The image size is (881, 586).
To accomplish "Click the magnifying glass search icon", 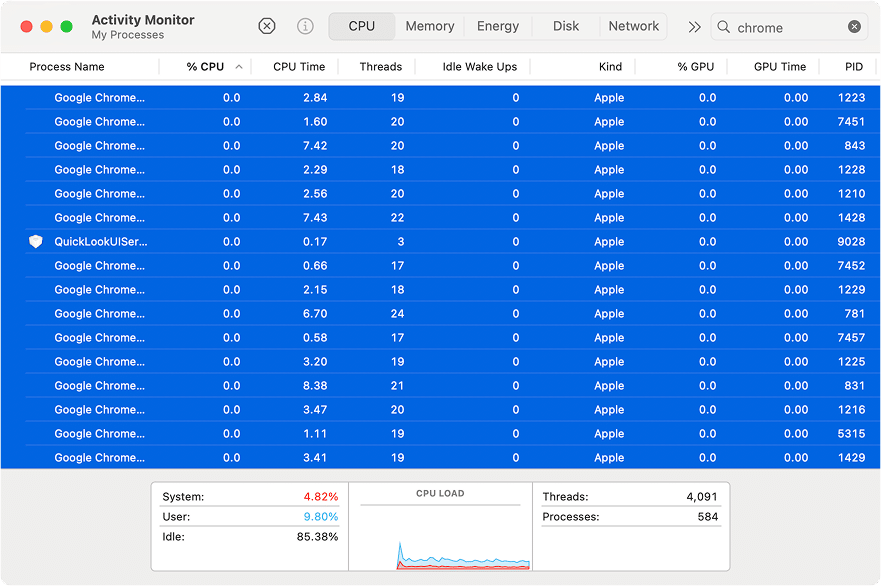I will click(x=724, y=27).
